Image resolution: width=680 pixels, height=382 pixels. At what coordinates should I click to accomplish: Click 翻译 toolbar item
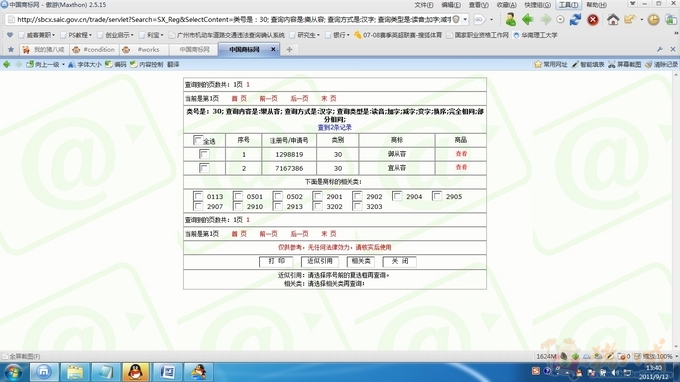(173, 65)
